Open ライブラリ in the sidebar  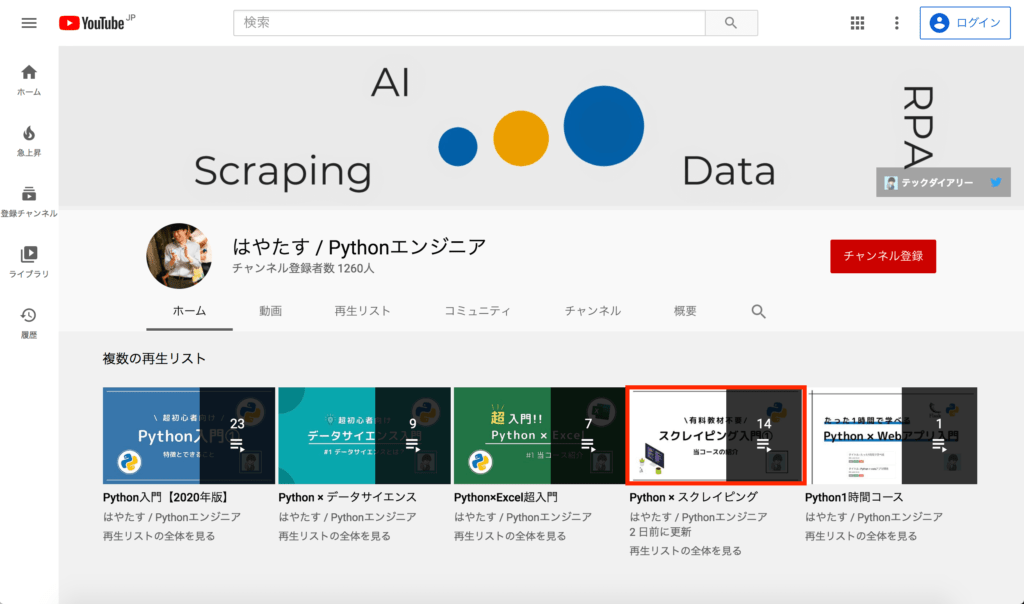click(29, 262)
